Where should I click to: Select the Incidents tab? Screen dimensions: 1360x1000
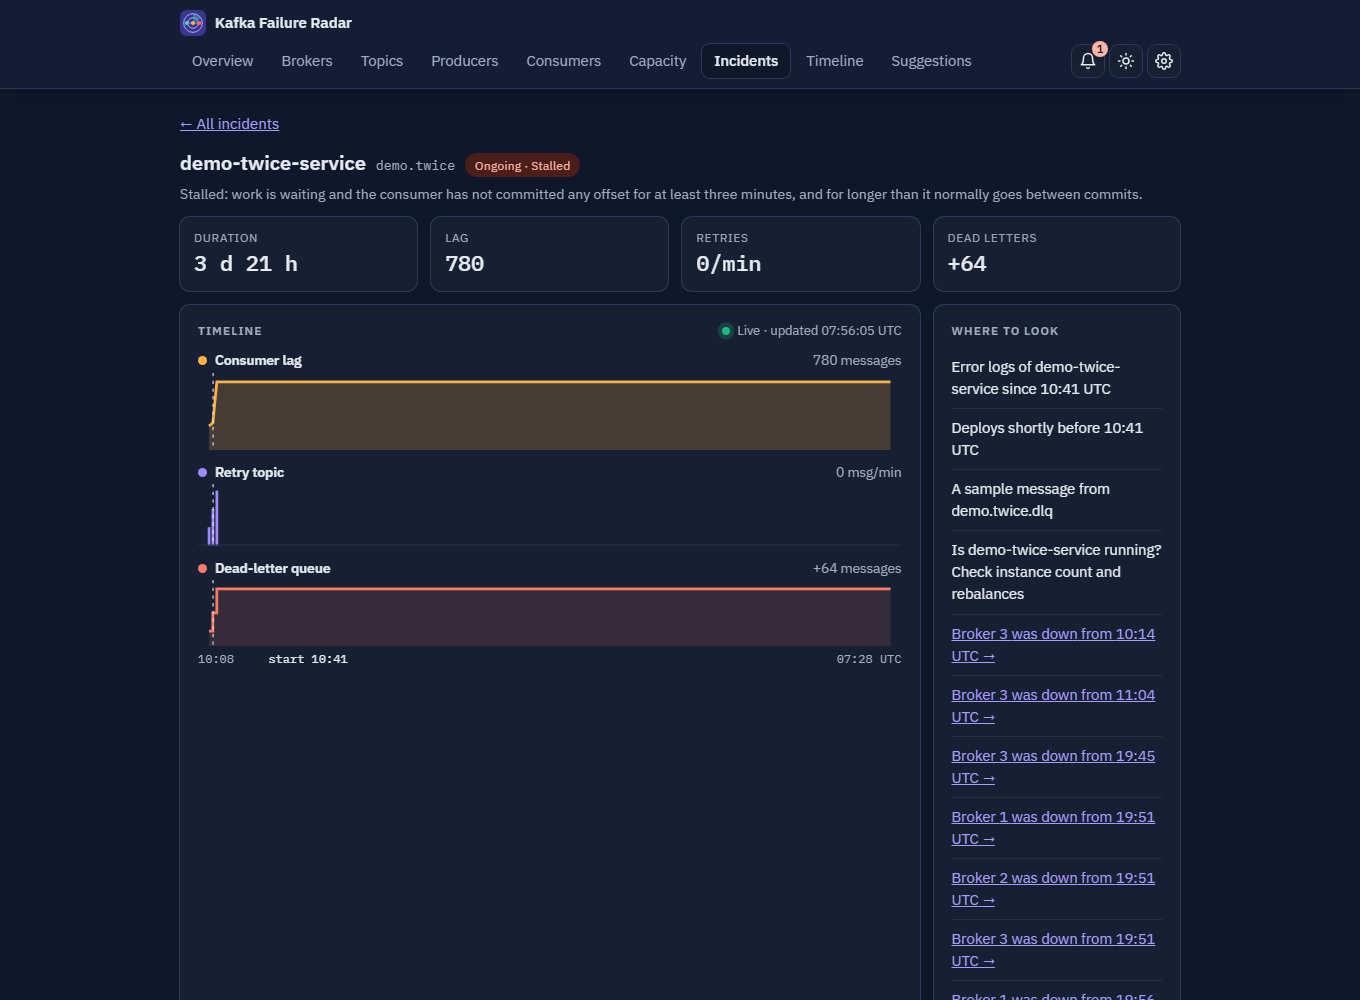pyautogui.click(x=746, y=61)
